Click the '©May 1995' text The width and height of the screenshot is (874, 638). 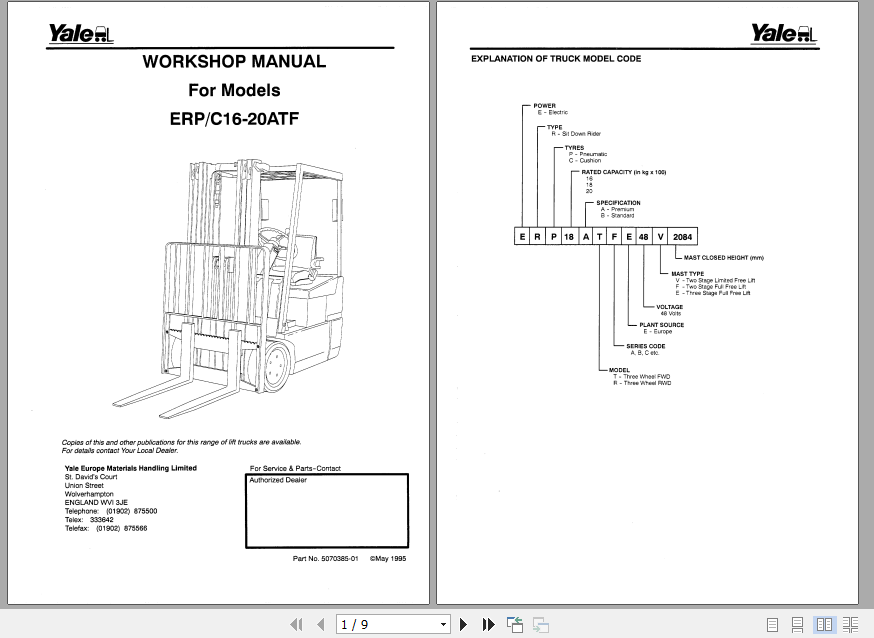pyautogui.click(x=388, y=558)
